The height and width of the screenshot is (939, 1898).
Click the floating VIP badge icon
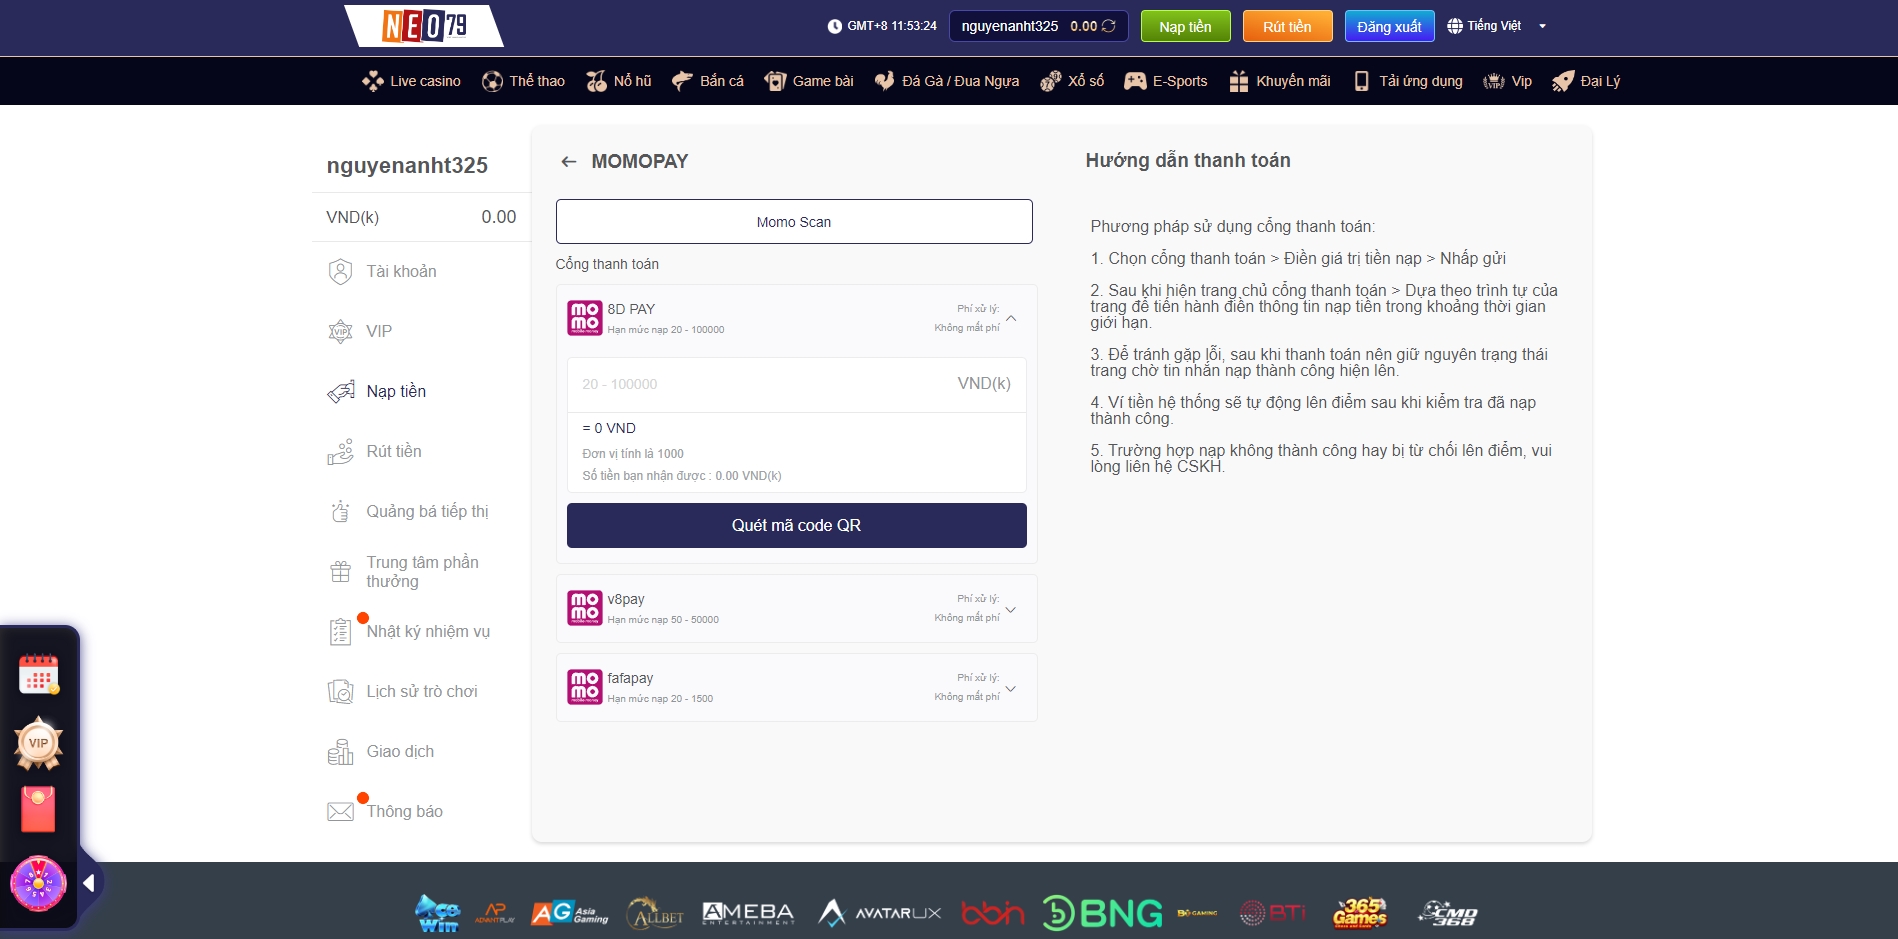pyautogui.click(x=39, y=743)
